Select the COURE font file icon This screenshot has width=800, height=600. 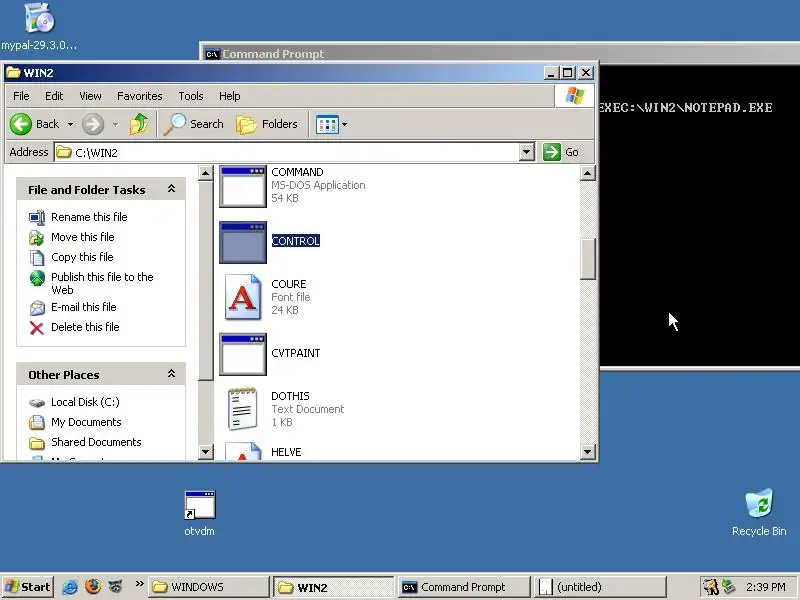click(243, 297)
